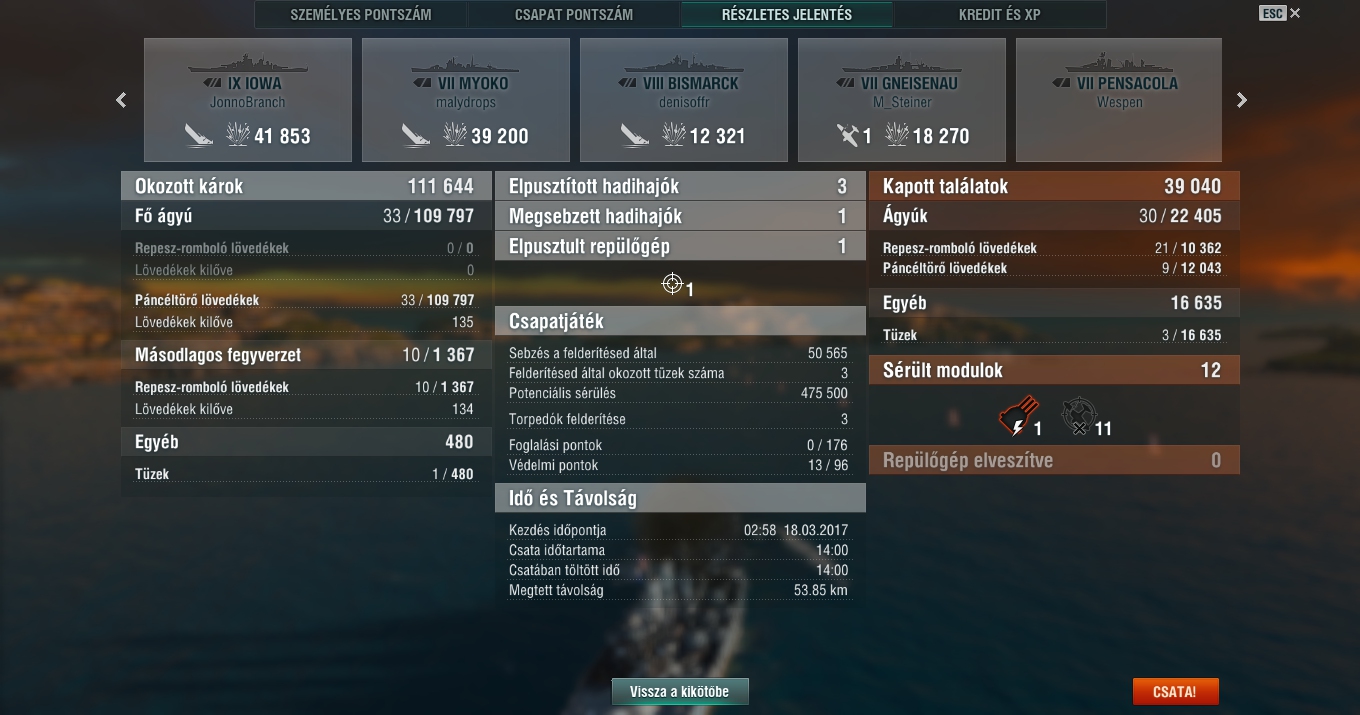The width and height of the screenshot is (1360, 715).
Task: Click the damaged engine module icon
Action: click(x=1018, y=416)
